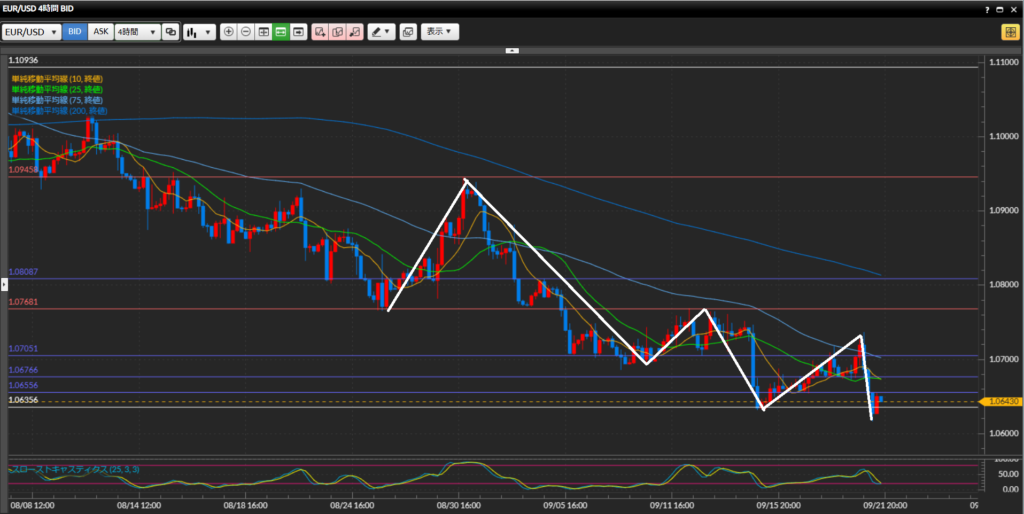This screenshot has width=1024, height=514.
Task: Click the yellow crosshair icon at top right
Action: [x=1009, y=32]
